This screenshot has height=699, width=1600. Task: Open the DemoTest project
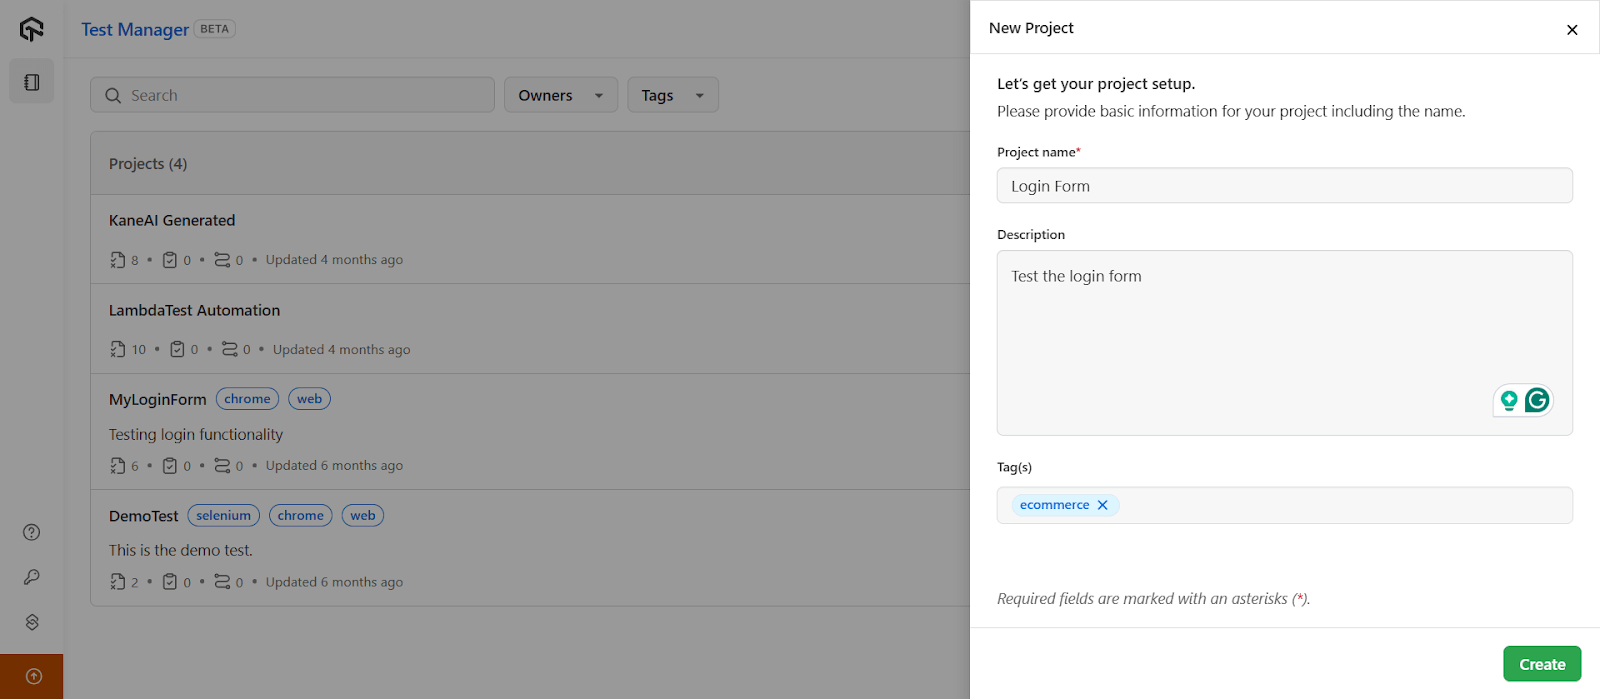144,516
